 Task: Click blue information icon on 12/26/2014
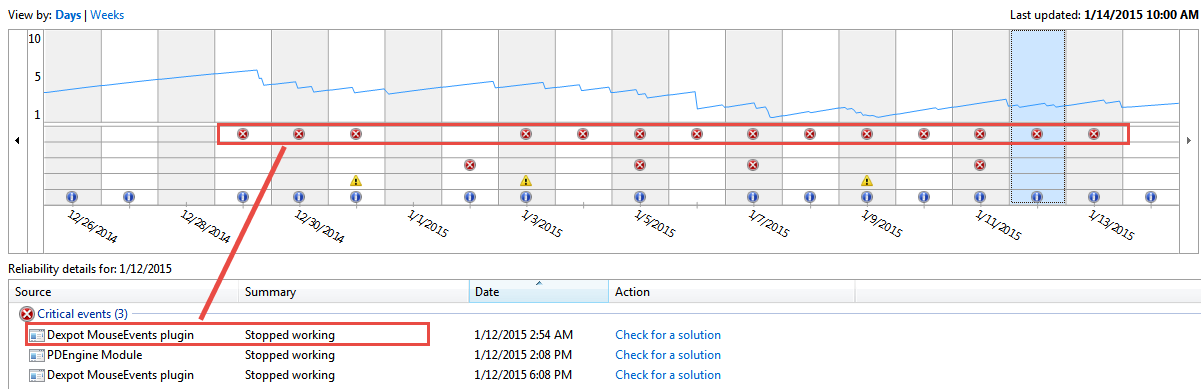[72, 197]
